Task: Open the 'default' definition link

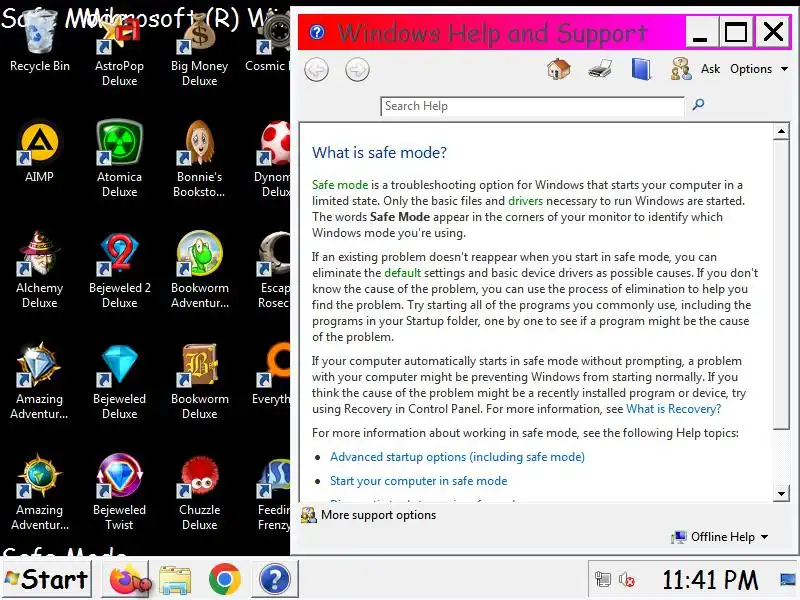Action: pos(402,273)
